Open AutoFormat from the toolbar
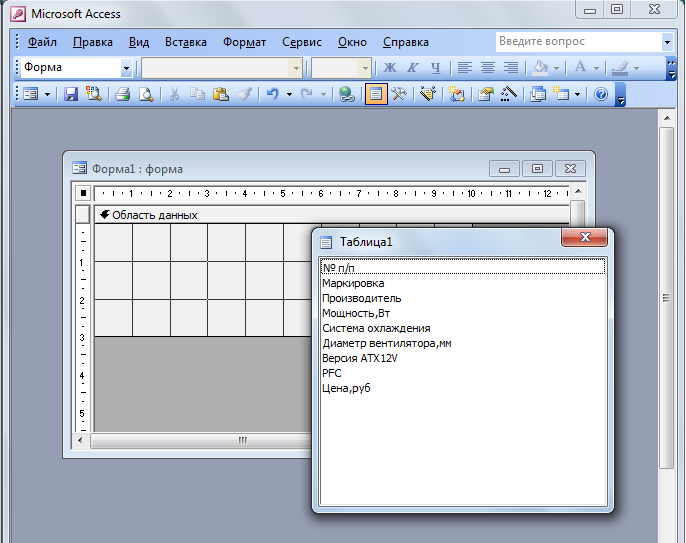Viewport: 686px width, 543px height. point(428,94)
